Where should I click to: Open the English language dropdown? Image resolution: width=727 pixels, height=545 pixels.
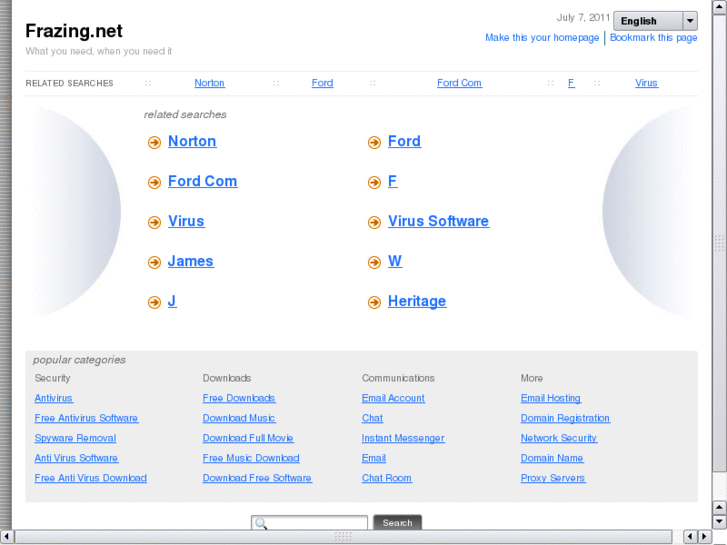pyautogui.click(x=647, y=21)
